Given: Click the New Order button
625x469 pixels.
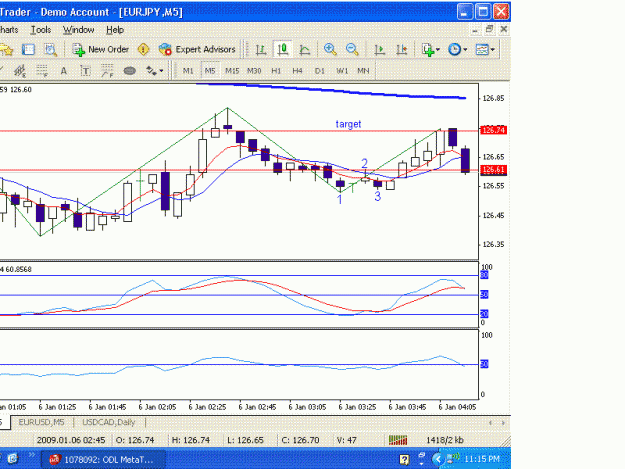Looking at the screenshot, I should [x=100, y=49].
